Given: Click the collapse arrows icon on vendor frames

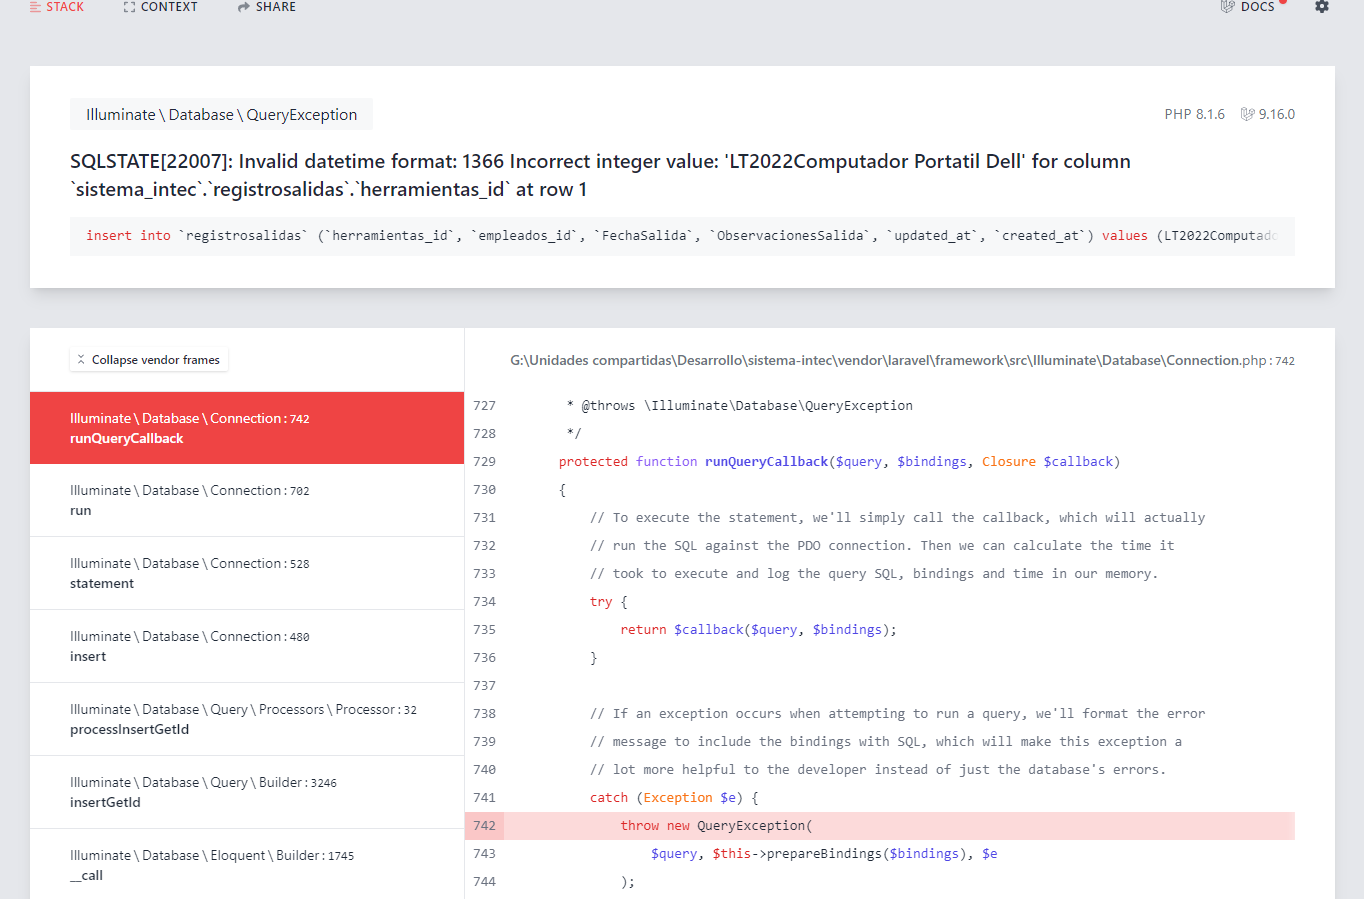Looking at the screenshot, I should coord(81,359).
